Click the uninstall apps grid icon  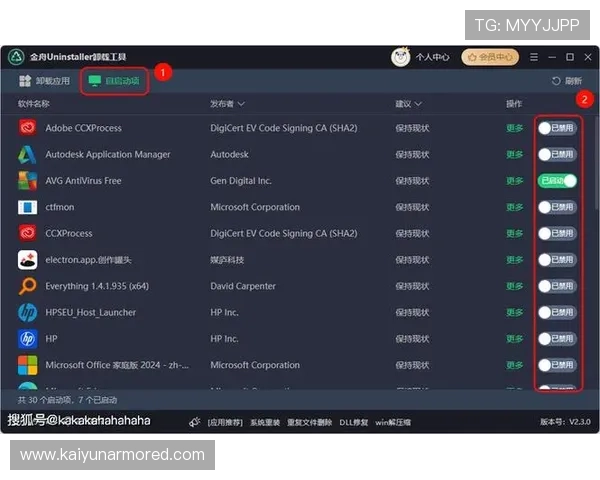click(x=25, y=81)
